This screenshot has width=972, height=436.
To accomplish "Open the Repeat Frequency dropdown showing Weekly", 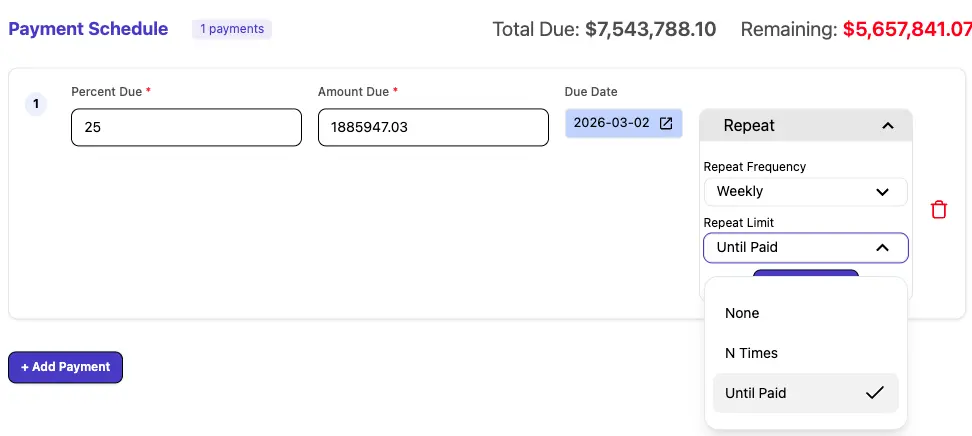I will [x=805, y=191].
